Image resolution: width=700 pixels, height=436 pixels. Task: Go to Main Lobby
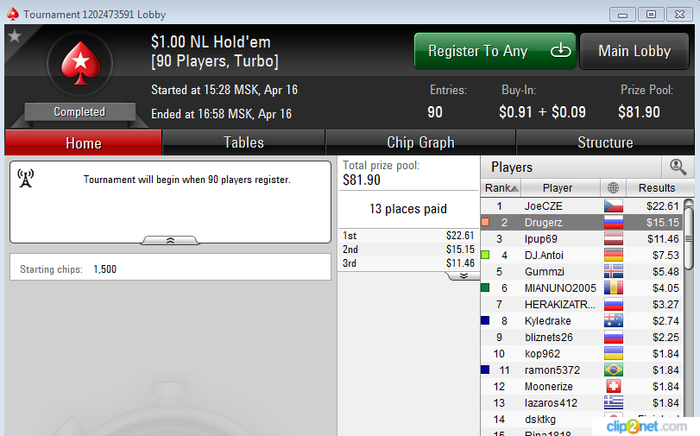tap(634, 51)
